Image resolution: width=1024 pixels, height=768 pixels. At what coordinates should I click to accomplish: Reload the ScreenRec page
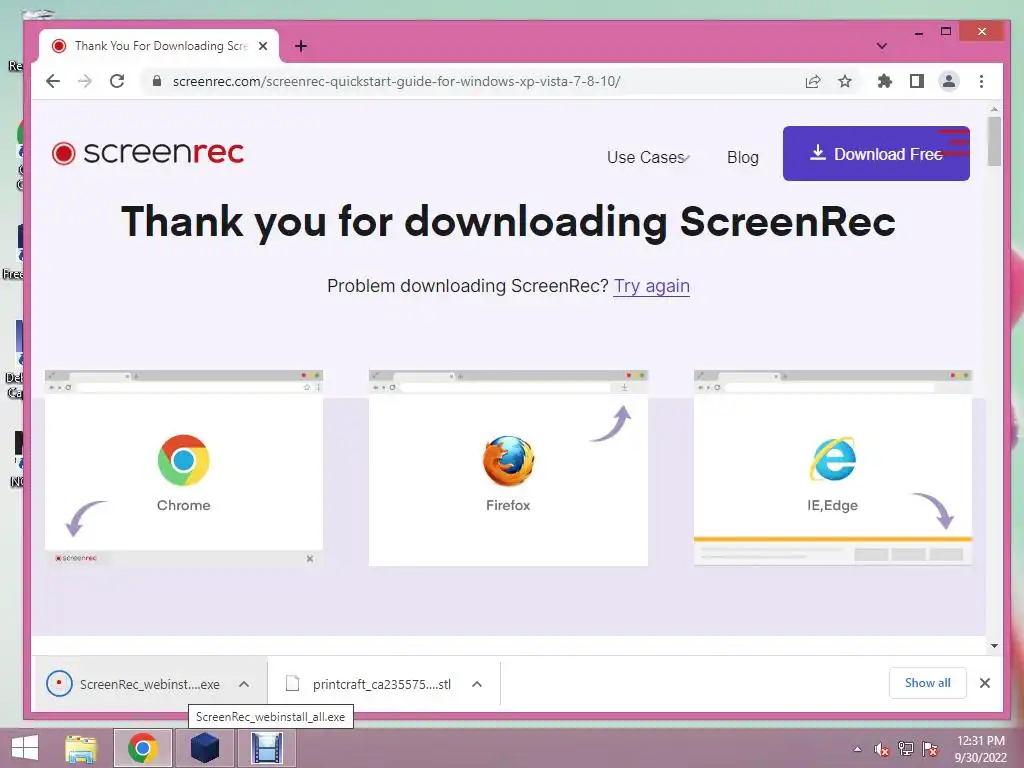[117, 81]
